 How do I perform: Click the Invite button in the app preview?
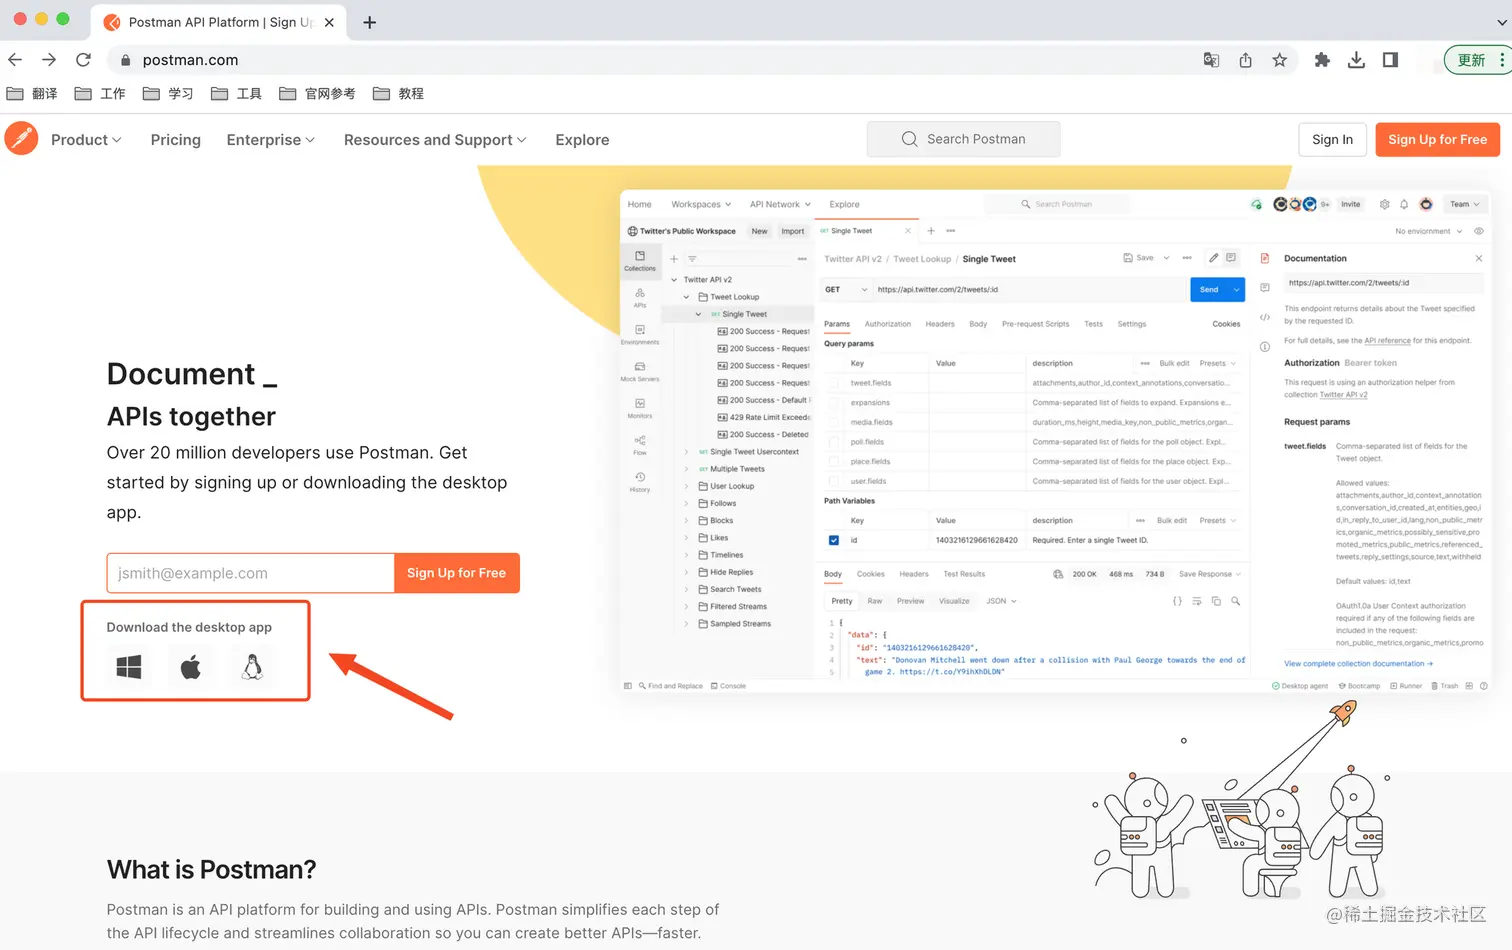[1351, 204]
